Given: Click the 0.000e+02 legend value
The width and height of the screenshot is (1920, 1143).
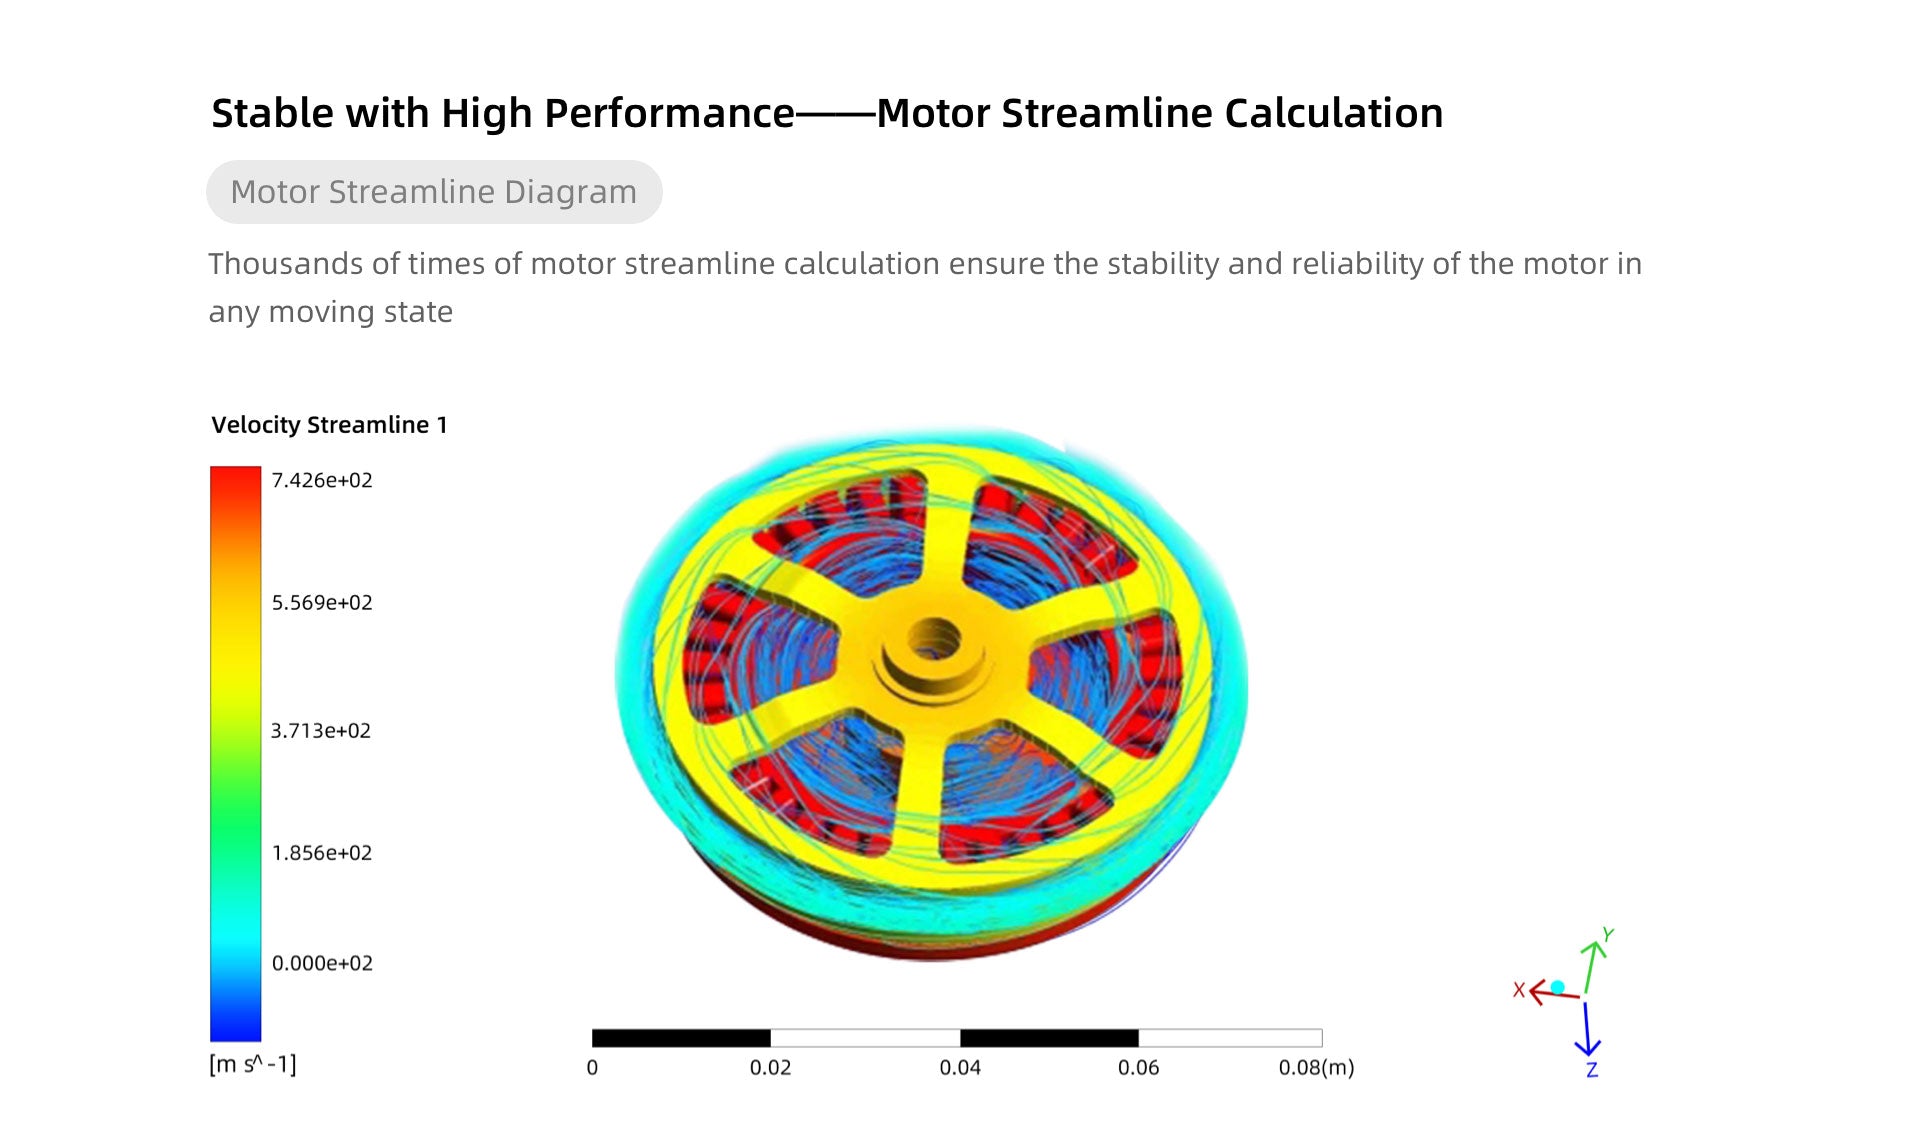Looking at the screenshot, I should click(322, 963).
